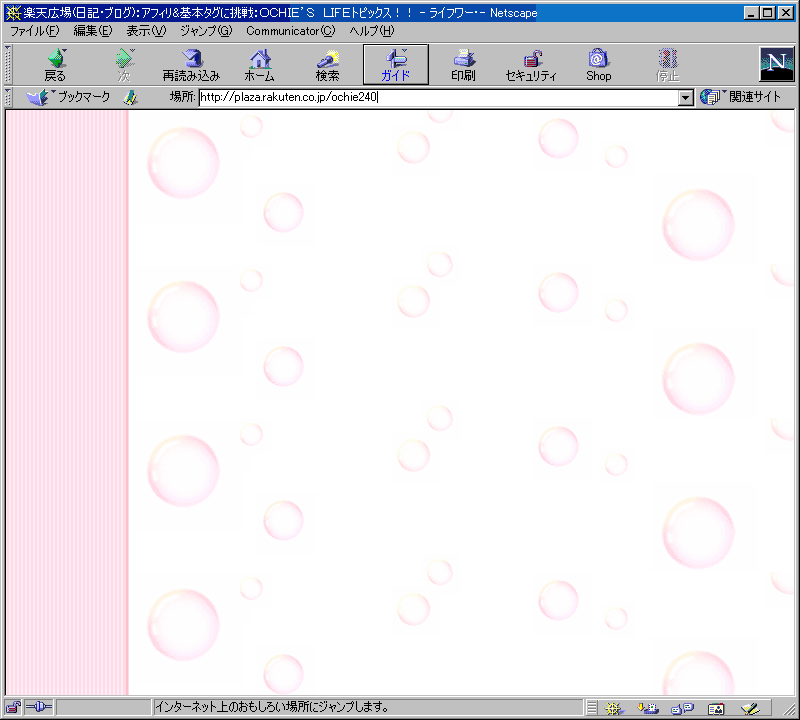Collapse the navigation toolbar grip handle
Viewport: 800px width, 720px height.
coord(8,65)
